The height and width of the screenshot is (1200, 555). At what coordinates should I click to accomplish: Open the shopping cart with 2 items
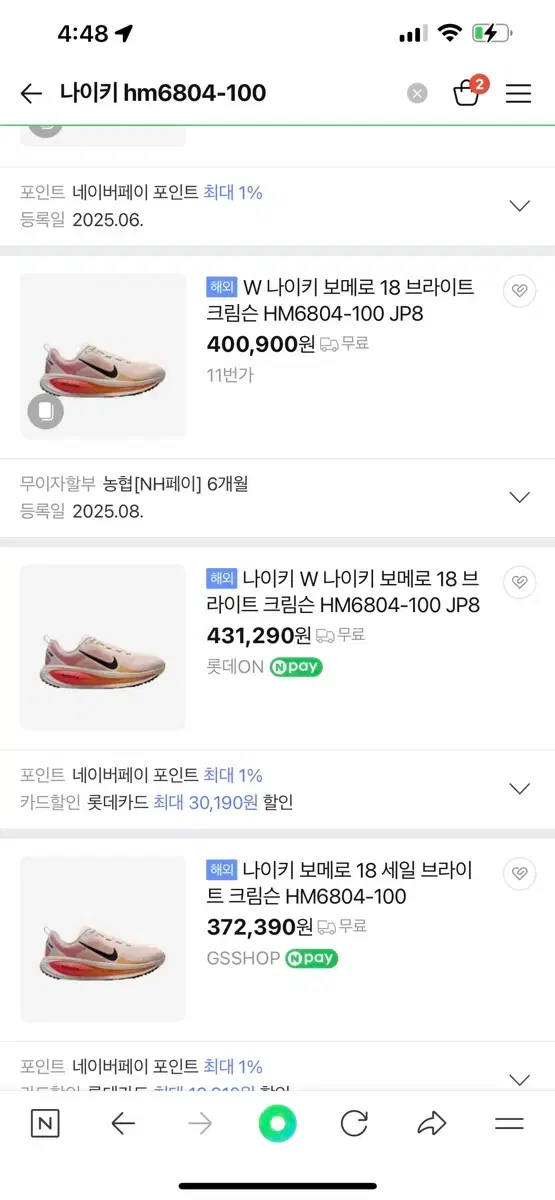click(468, 92)
